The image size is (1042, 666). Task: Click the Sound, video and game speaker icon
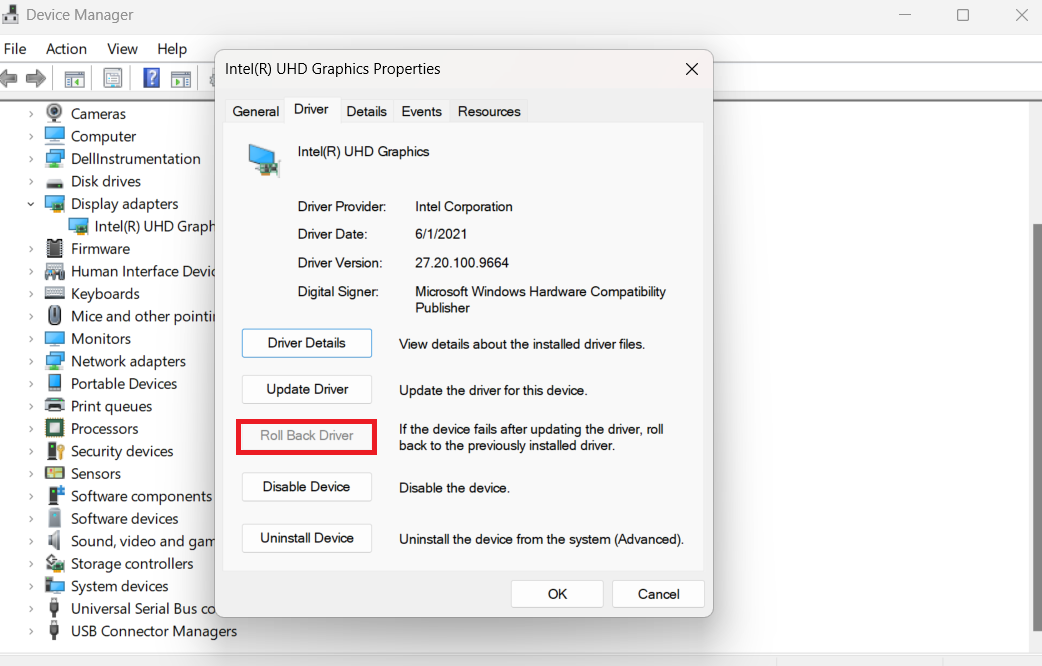[x=54, y=540]
